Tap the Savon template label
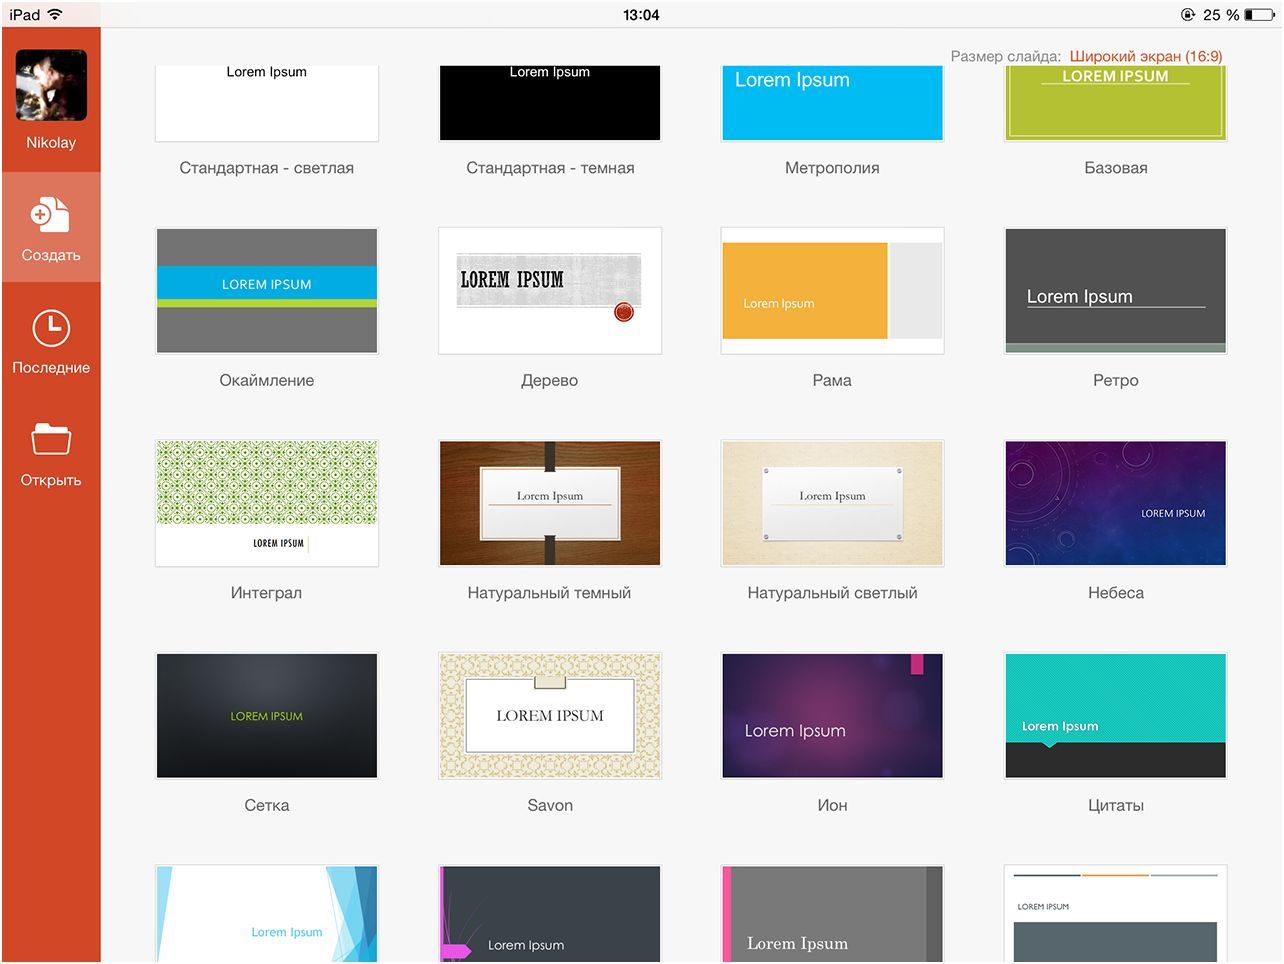The width and height of the screenshot is (1284, 964). pyautogui.click(x=550, y=805)
